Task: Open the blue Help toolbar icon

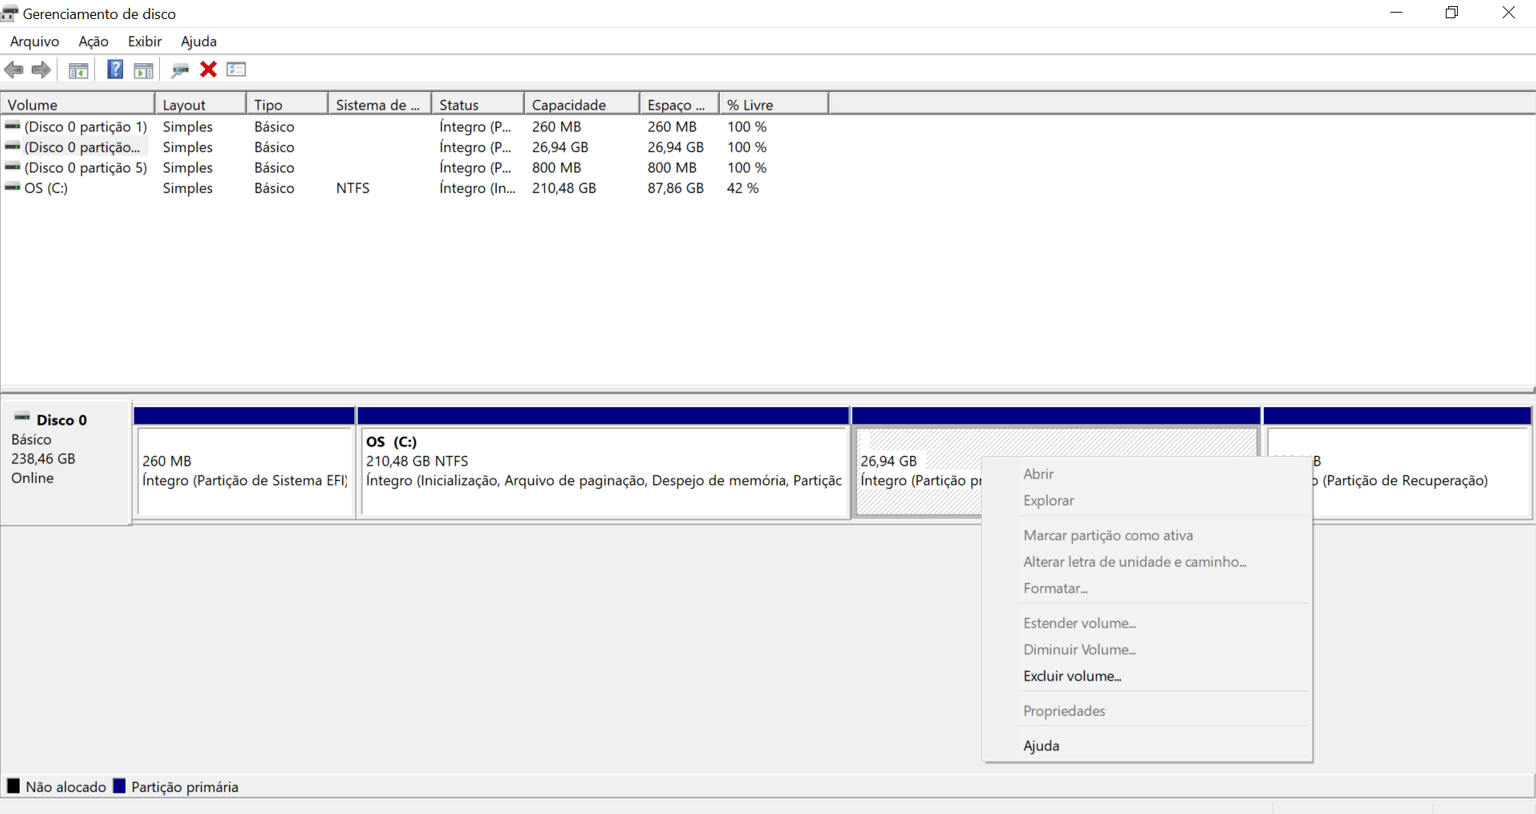Action: 115,70
